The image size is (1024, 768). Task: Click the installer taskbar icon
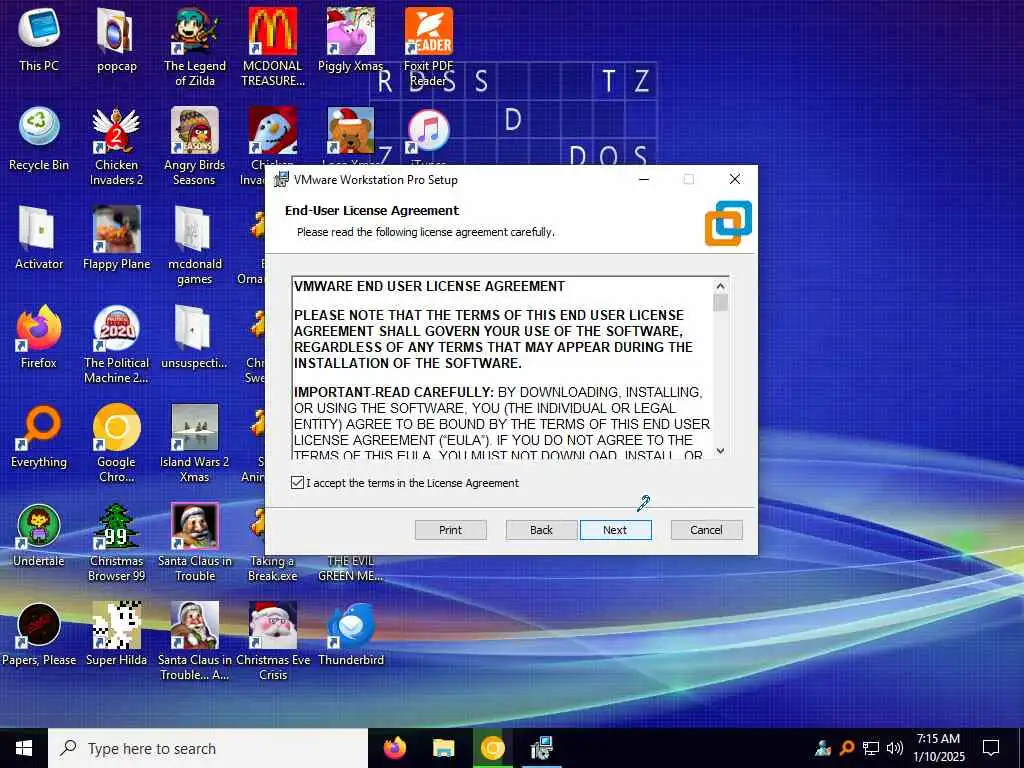click(x=541, y=748)
